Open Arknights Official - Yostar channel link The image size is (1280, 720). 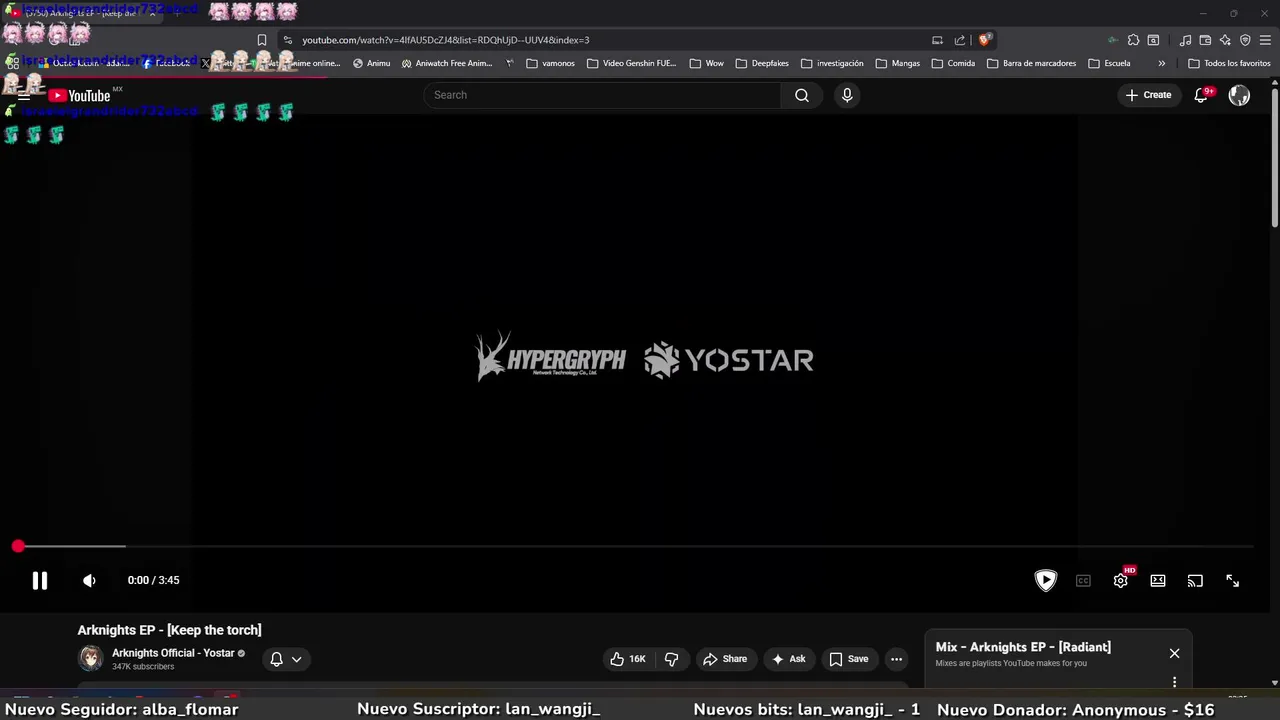(x=173, y=653)
